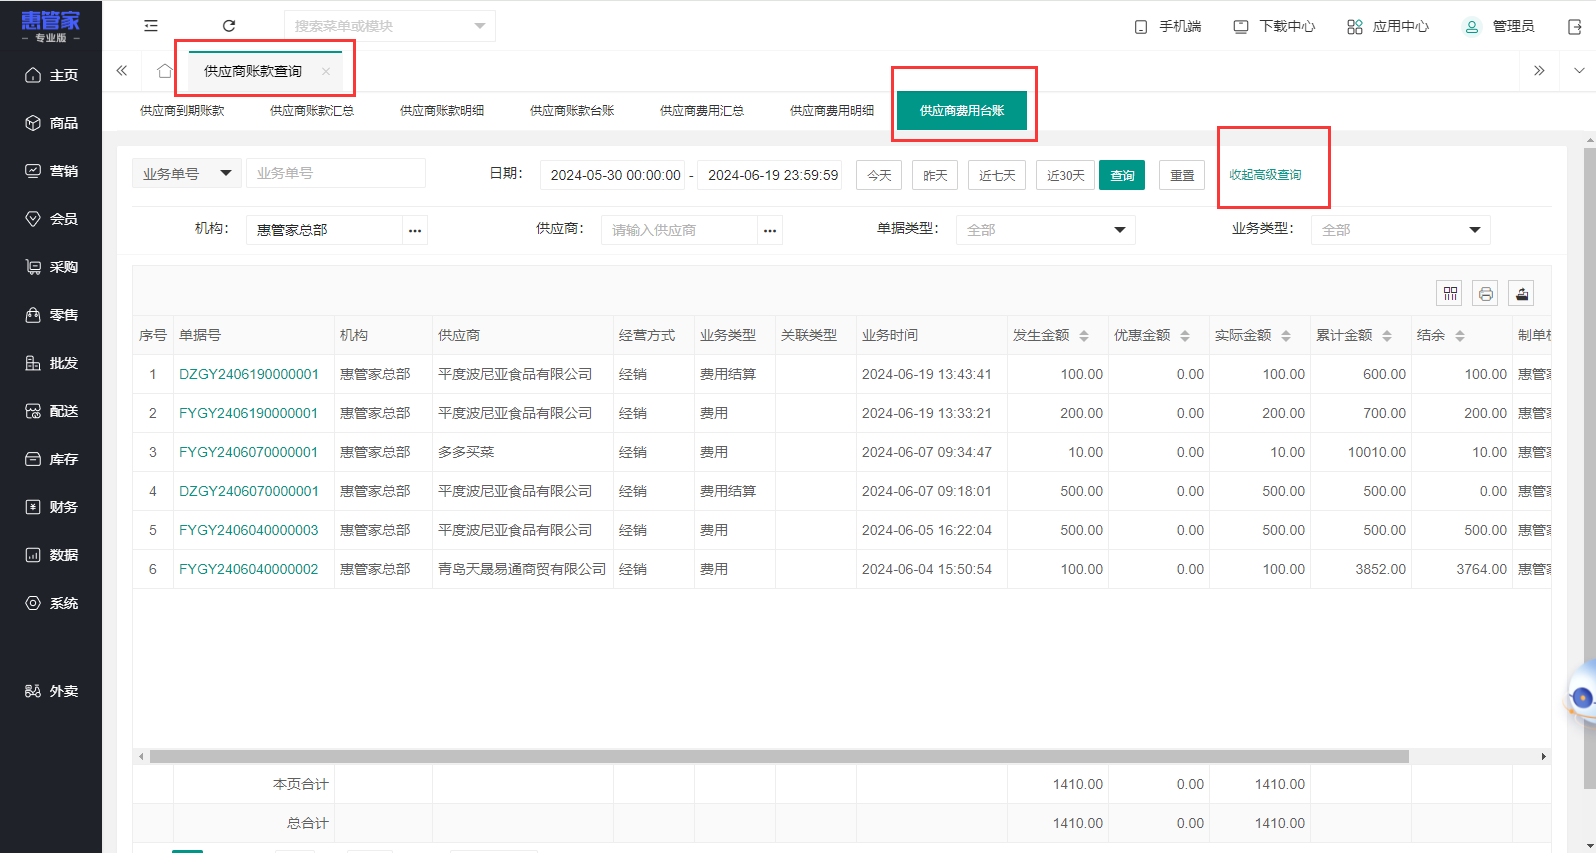This screenshot has width=1596, height=853.
Task: Switch to the 供应商账款汇总 tab
Action: [x=312, y=111]
